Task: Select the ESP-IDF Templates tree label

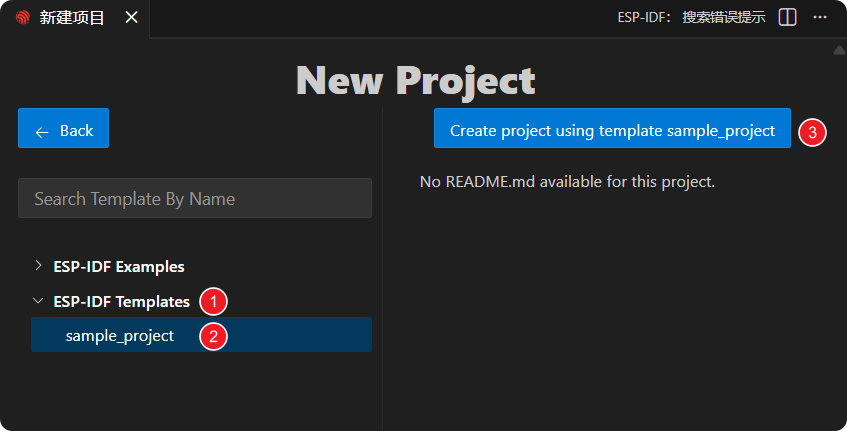Action: click(121, 301)
